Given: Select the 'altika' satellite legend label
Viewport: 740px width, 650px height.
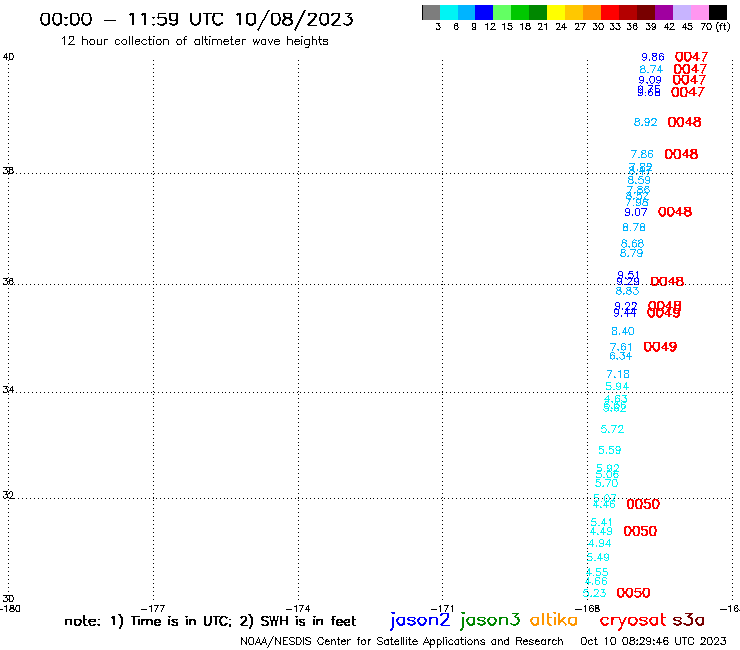Looking at the screenshot, I should coord(554,620).
